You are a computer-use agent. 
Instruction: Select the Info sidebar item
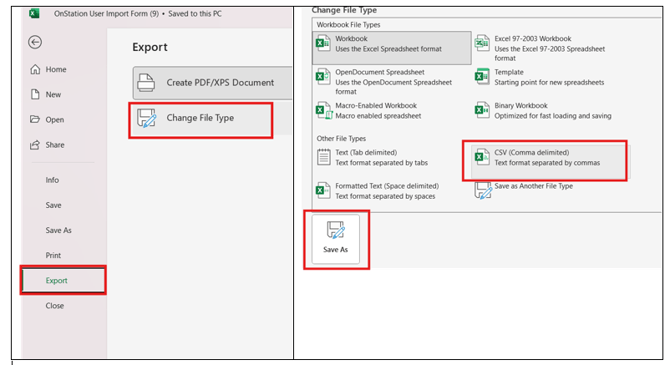(52, 180)
